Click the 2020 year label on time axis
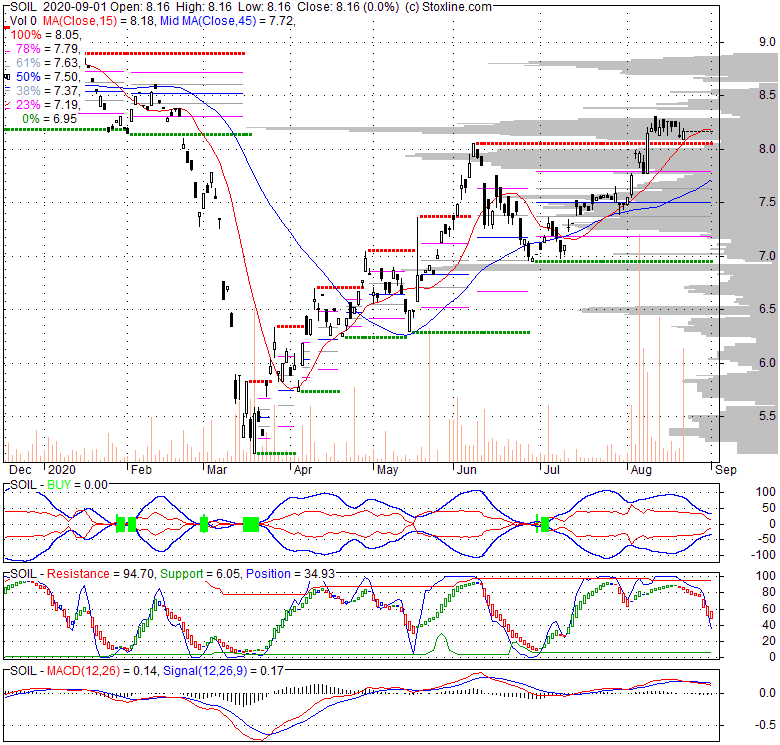 (62, 470)
